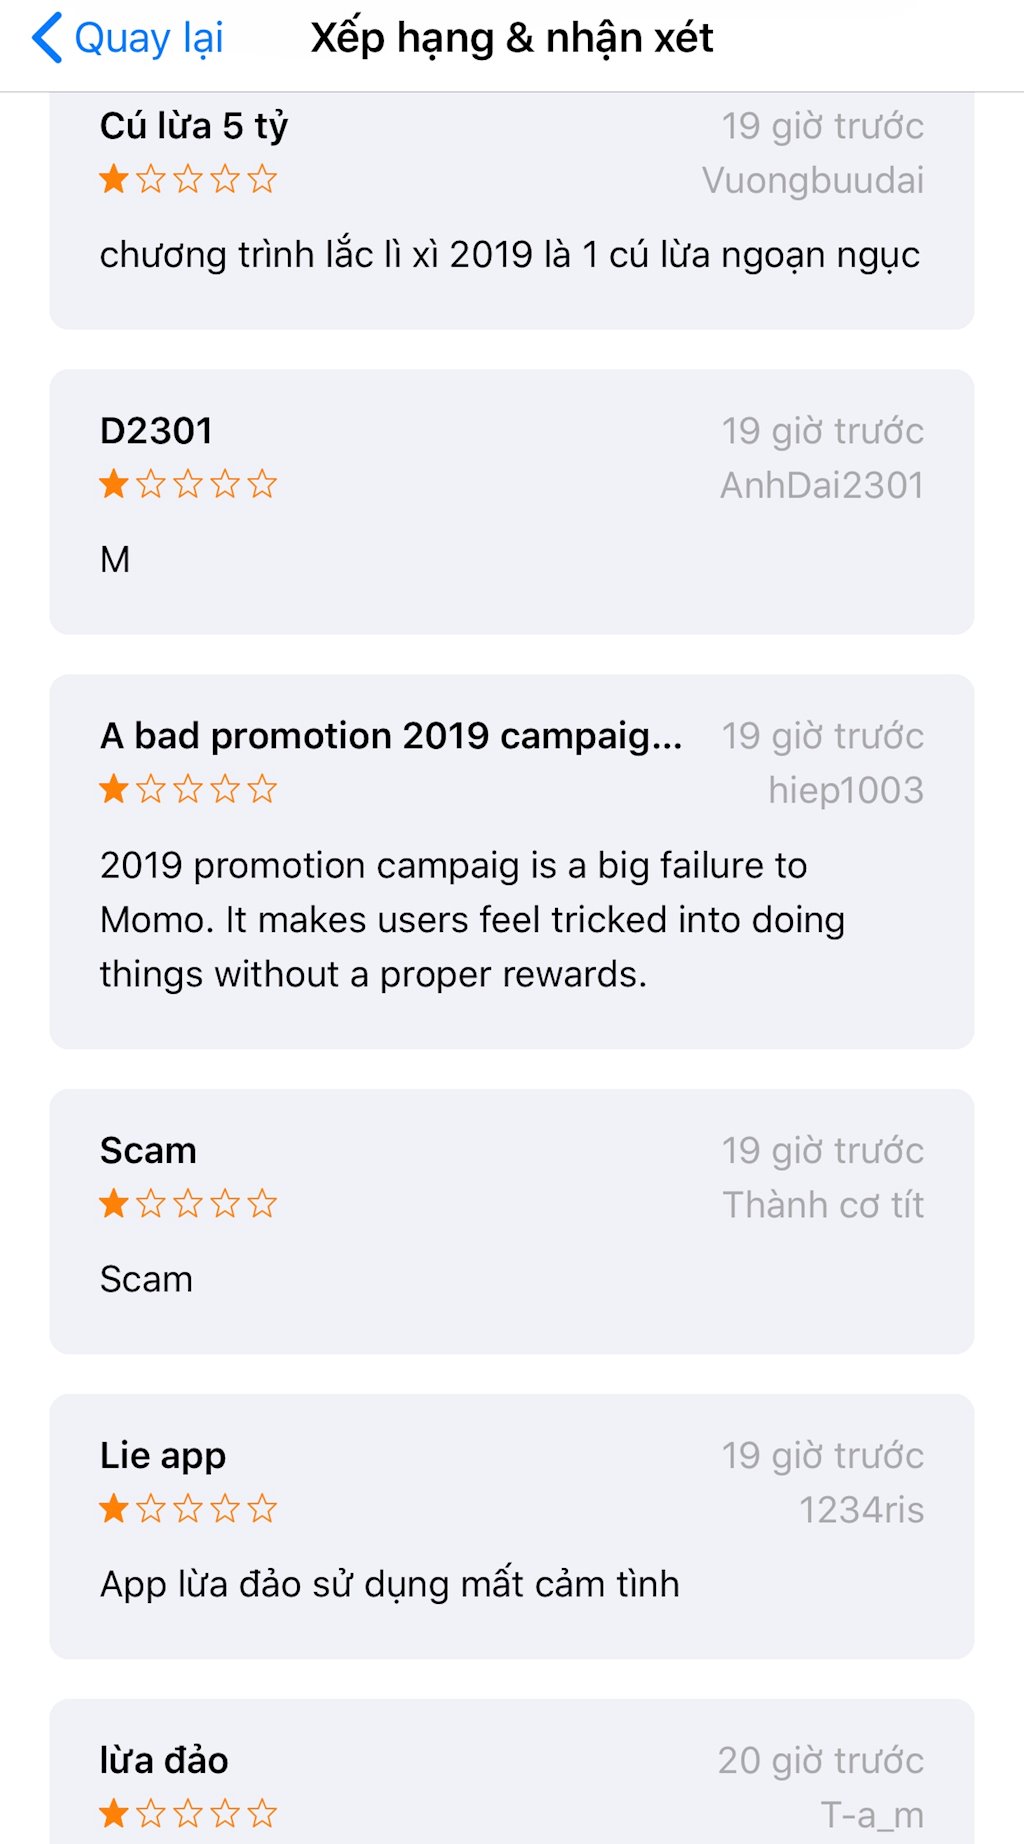Tap star rating under the 'Scam' title
The image size is (1024, 1844).
tap(188, 1204)
